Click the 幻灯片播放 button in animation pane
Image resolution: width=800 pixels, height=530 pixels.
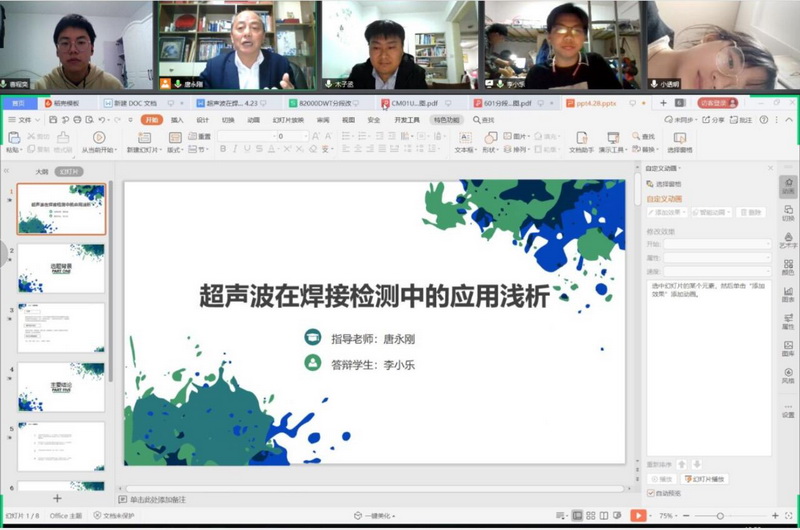click(705, 479)
